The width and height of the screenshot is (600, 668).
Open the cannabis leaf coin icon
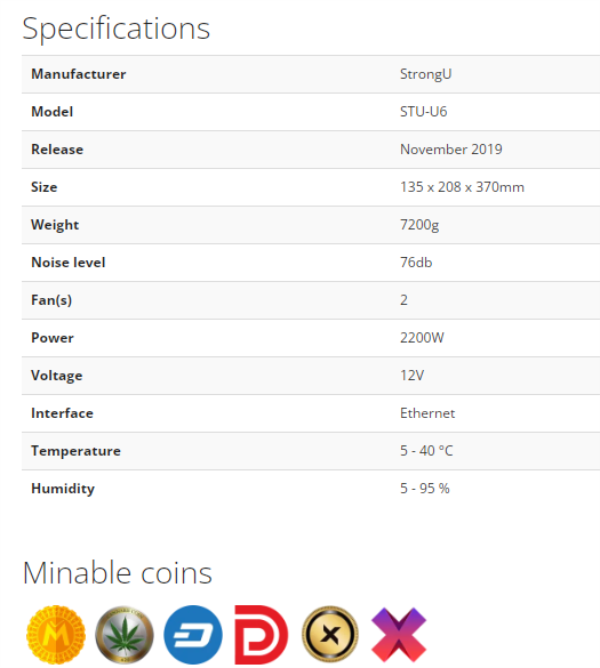pos(124,634)
